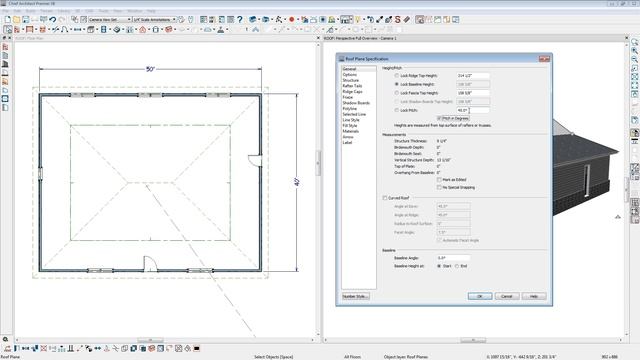Click the Cancel button

tap(507, 296)
